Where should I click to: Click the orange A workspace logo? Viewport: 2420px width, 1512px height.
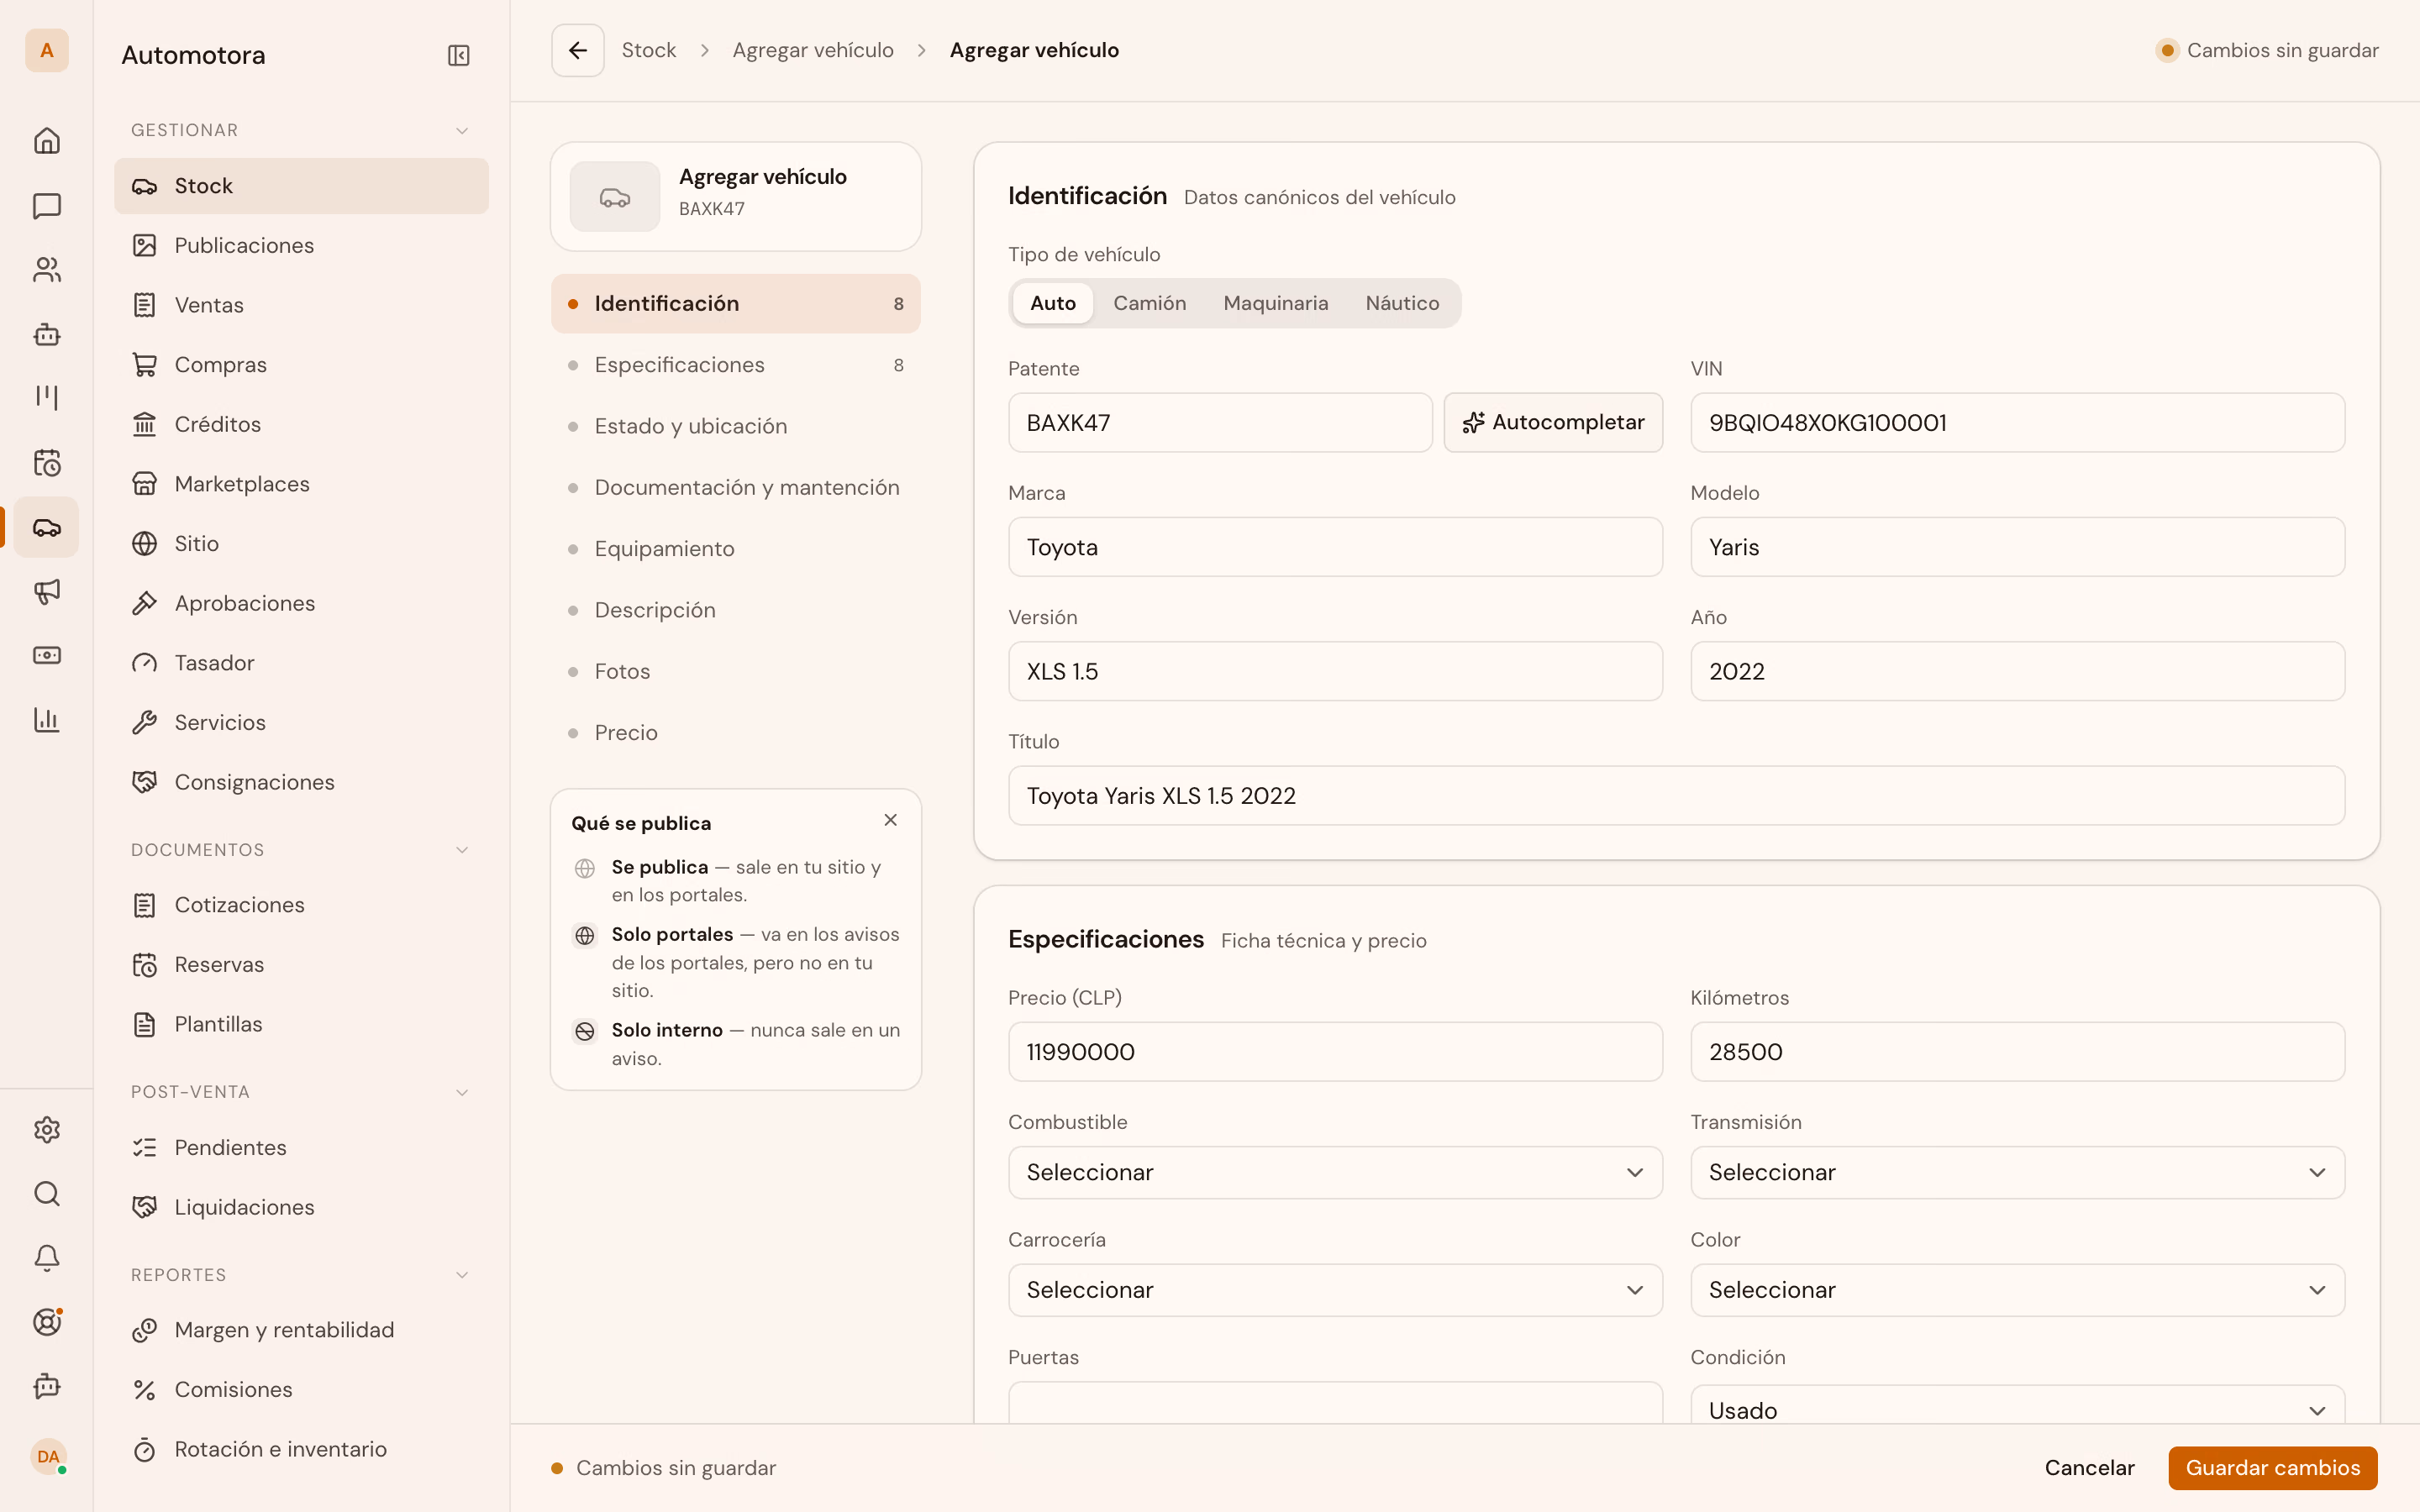click(47, 50)
